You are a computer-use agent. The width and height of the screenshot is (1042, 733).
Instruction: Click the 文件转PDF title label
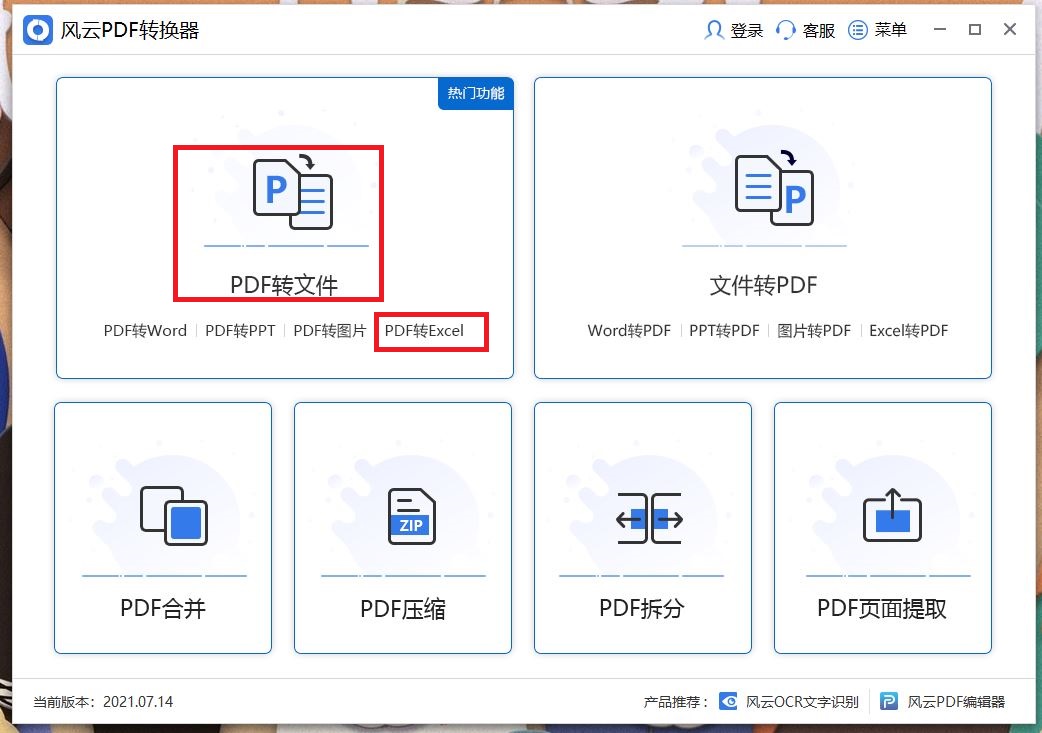(763, 285)
